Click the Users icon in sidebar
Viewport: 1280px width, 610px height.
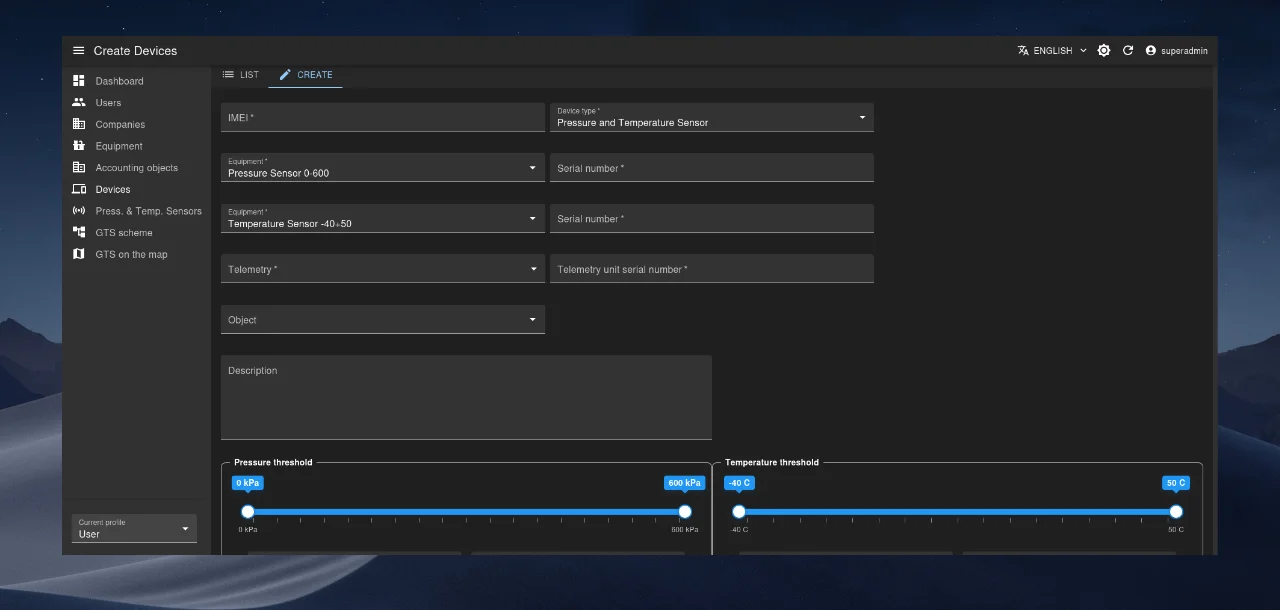coord(79,103)
